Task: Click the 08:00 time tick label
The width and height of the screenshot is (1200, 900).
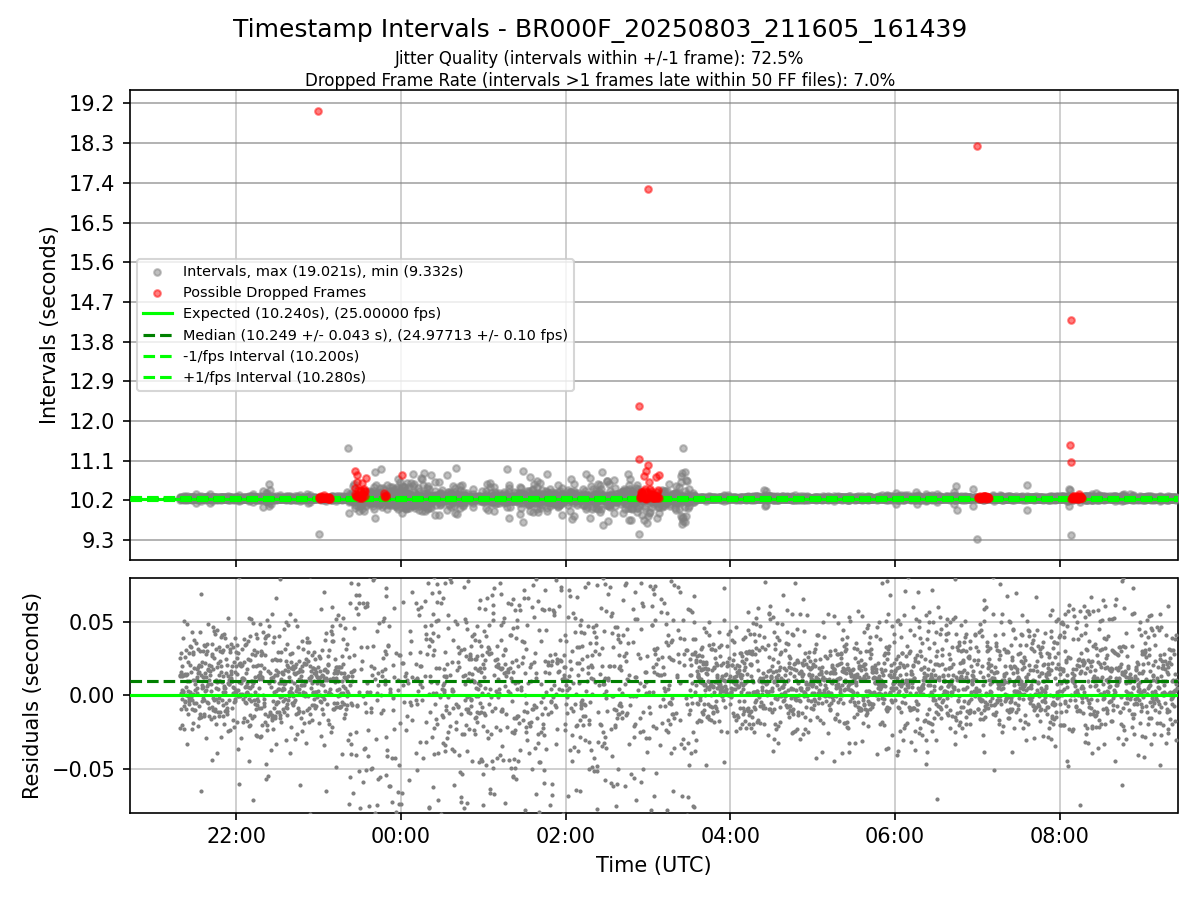Action: pyautogui.click(x=1059, y=835)
